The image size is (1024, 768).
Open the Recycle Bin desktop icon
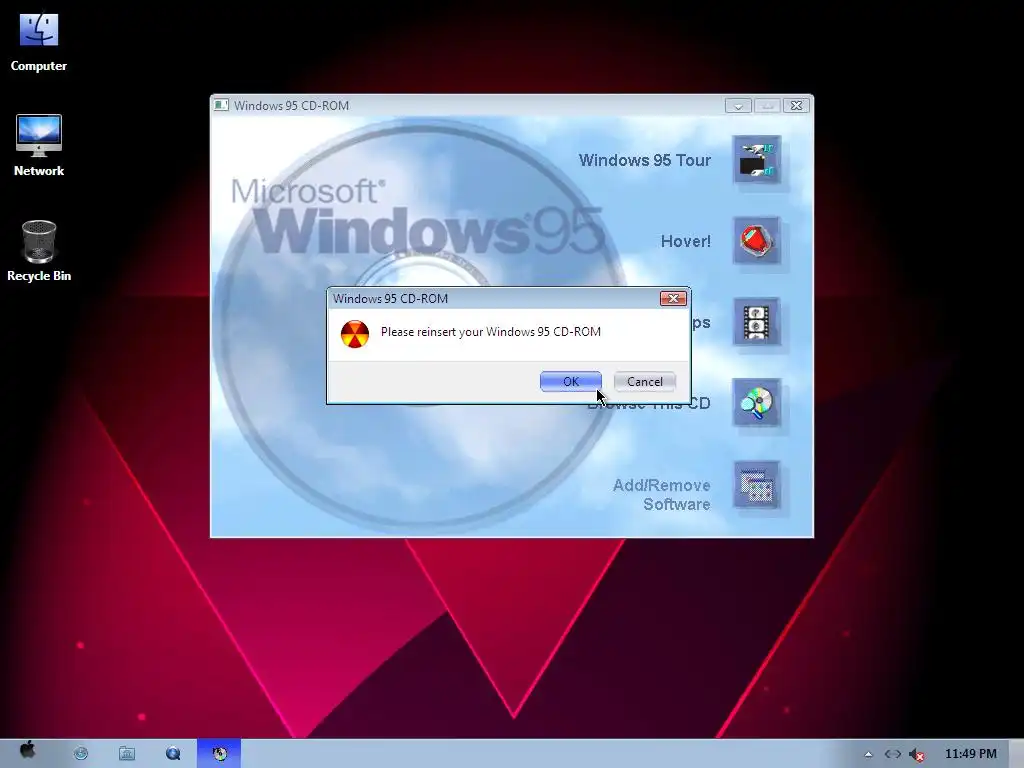point(39,251)
